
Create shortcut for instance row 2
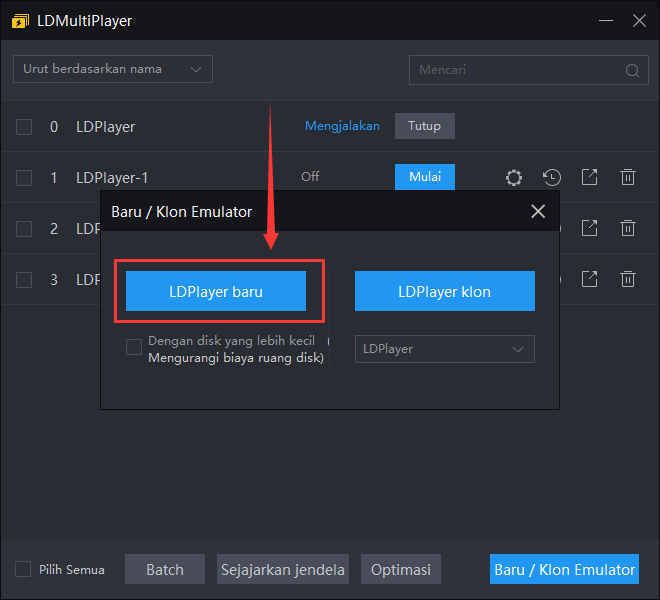(x=589, y=228)
